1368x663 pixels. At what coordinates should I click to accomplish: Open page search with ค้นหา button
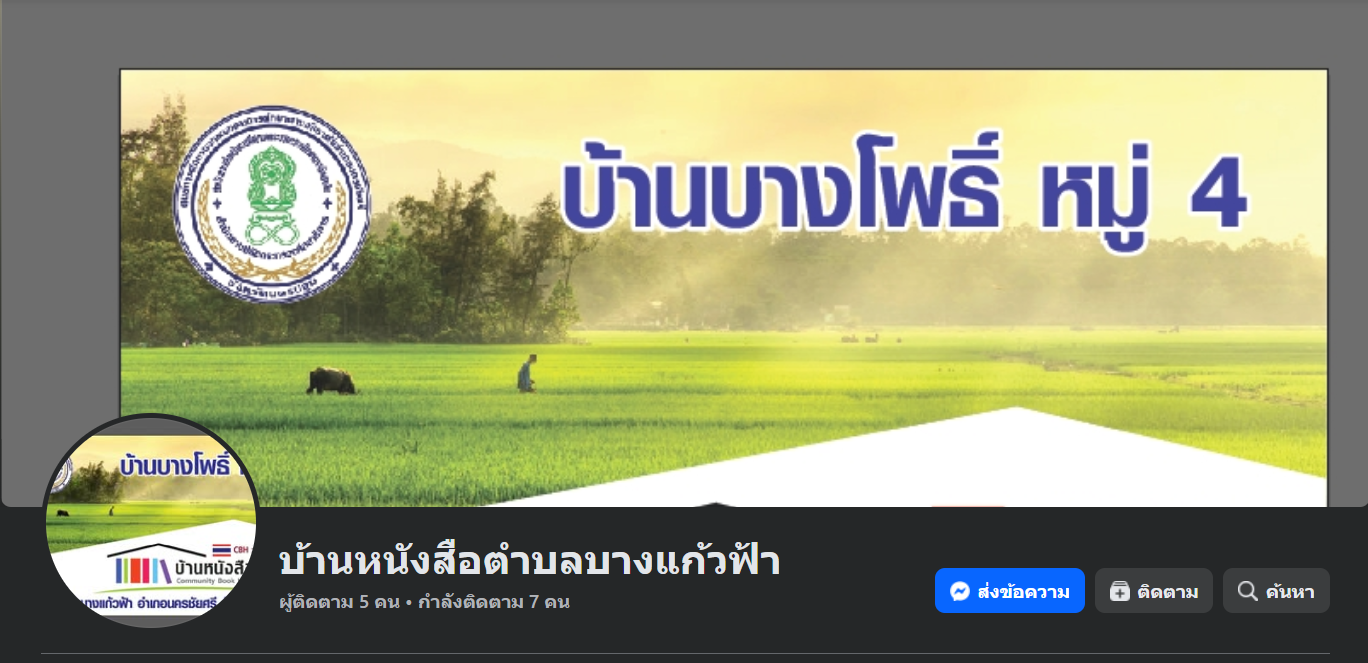[1276, 591]
